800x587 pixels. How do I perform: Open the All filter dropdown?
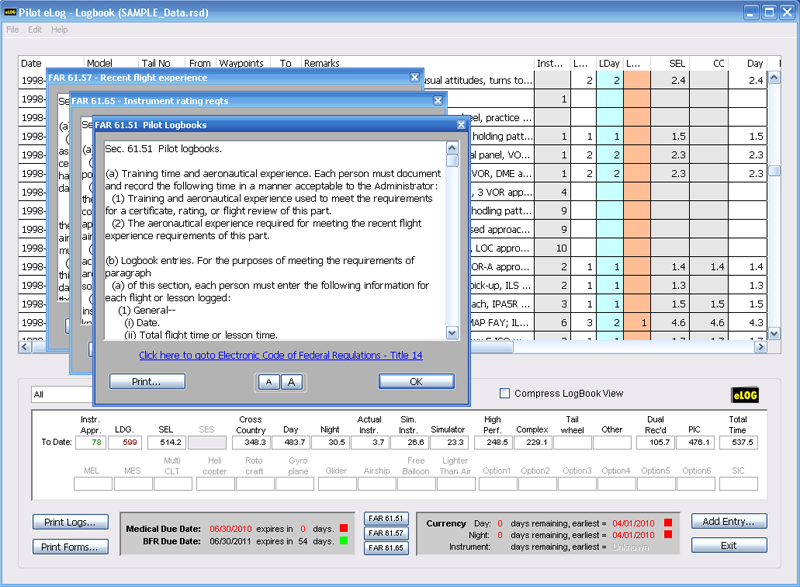(62, 394)
